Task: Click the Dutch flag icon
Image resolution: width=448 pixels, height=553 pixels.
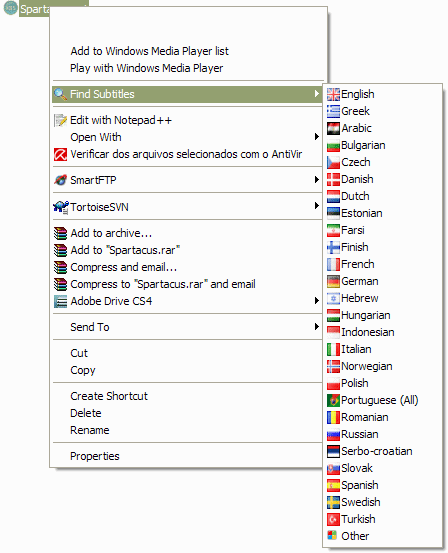Action: (x=333, y=196)
